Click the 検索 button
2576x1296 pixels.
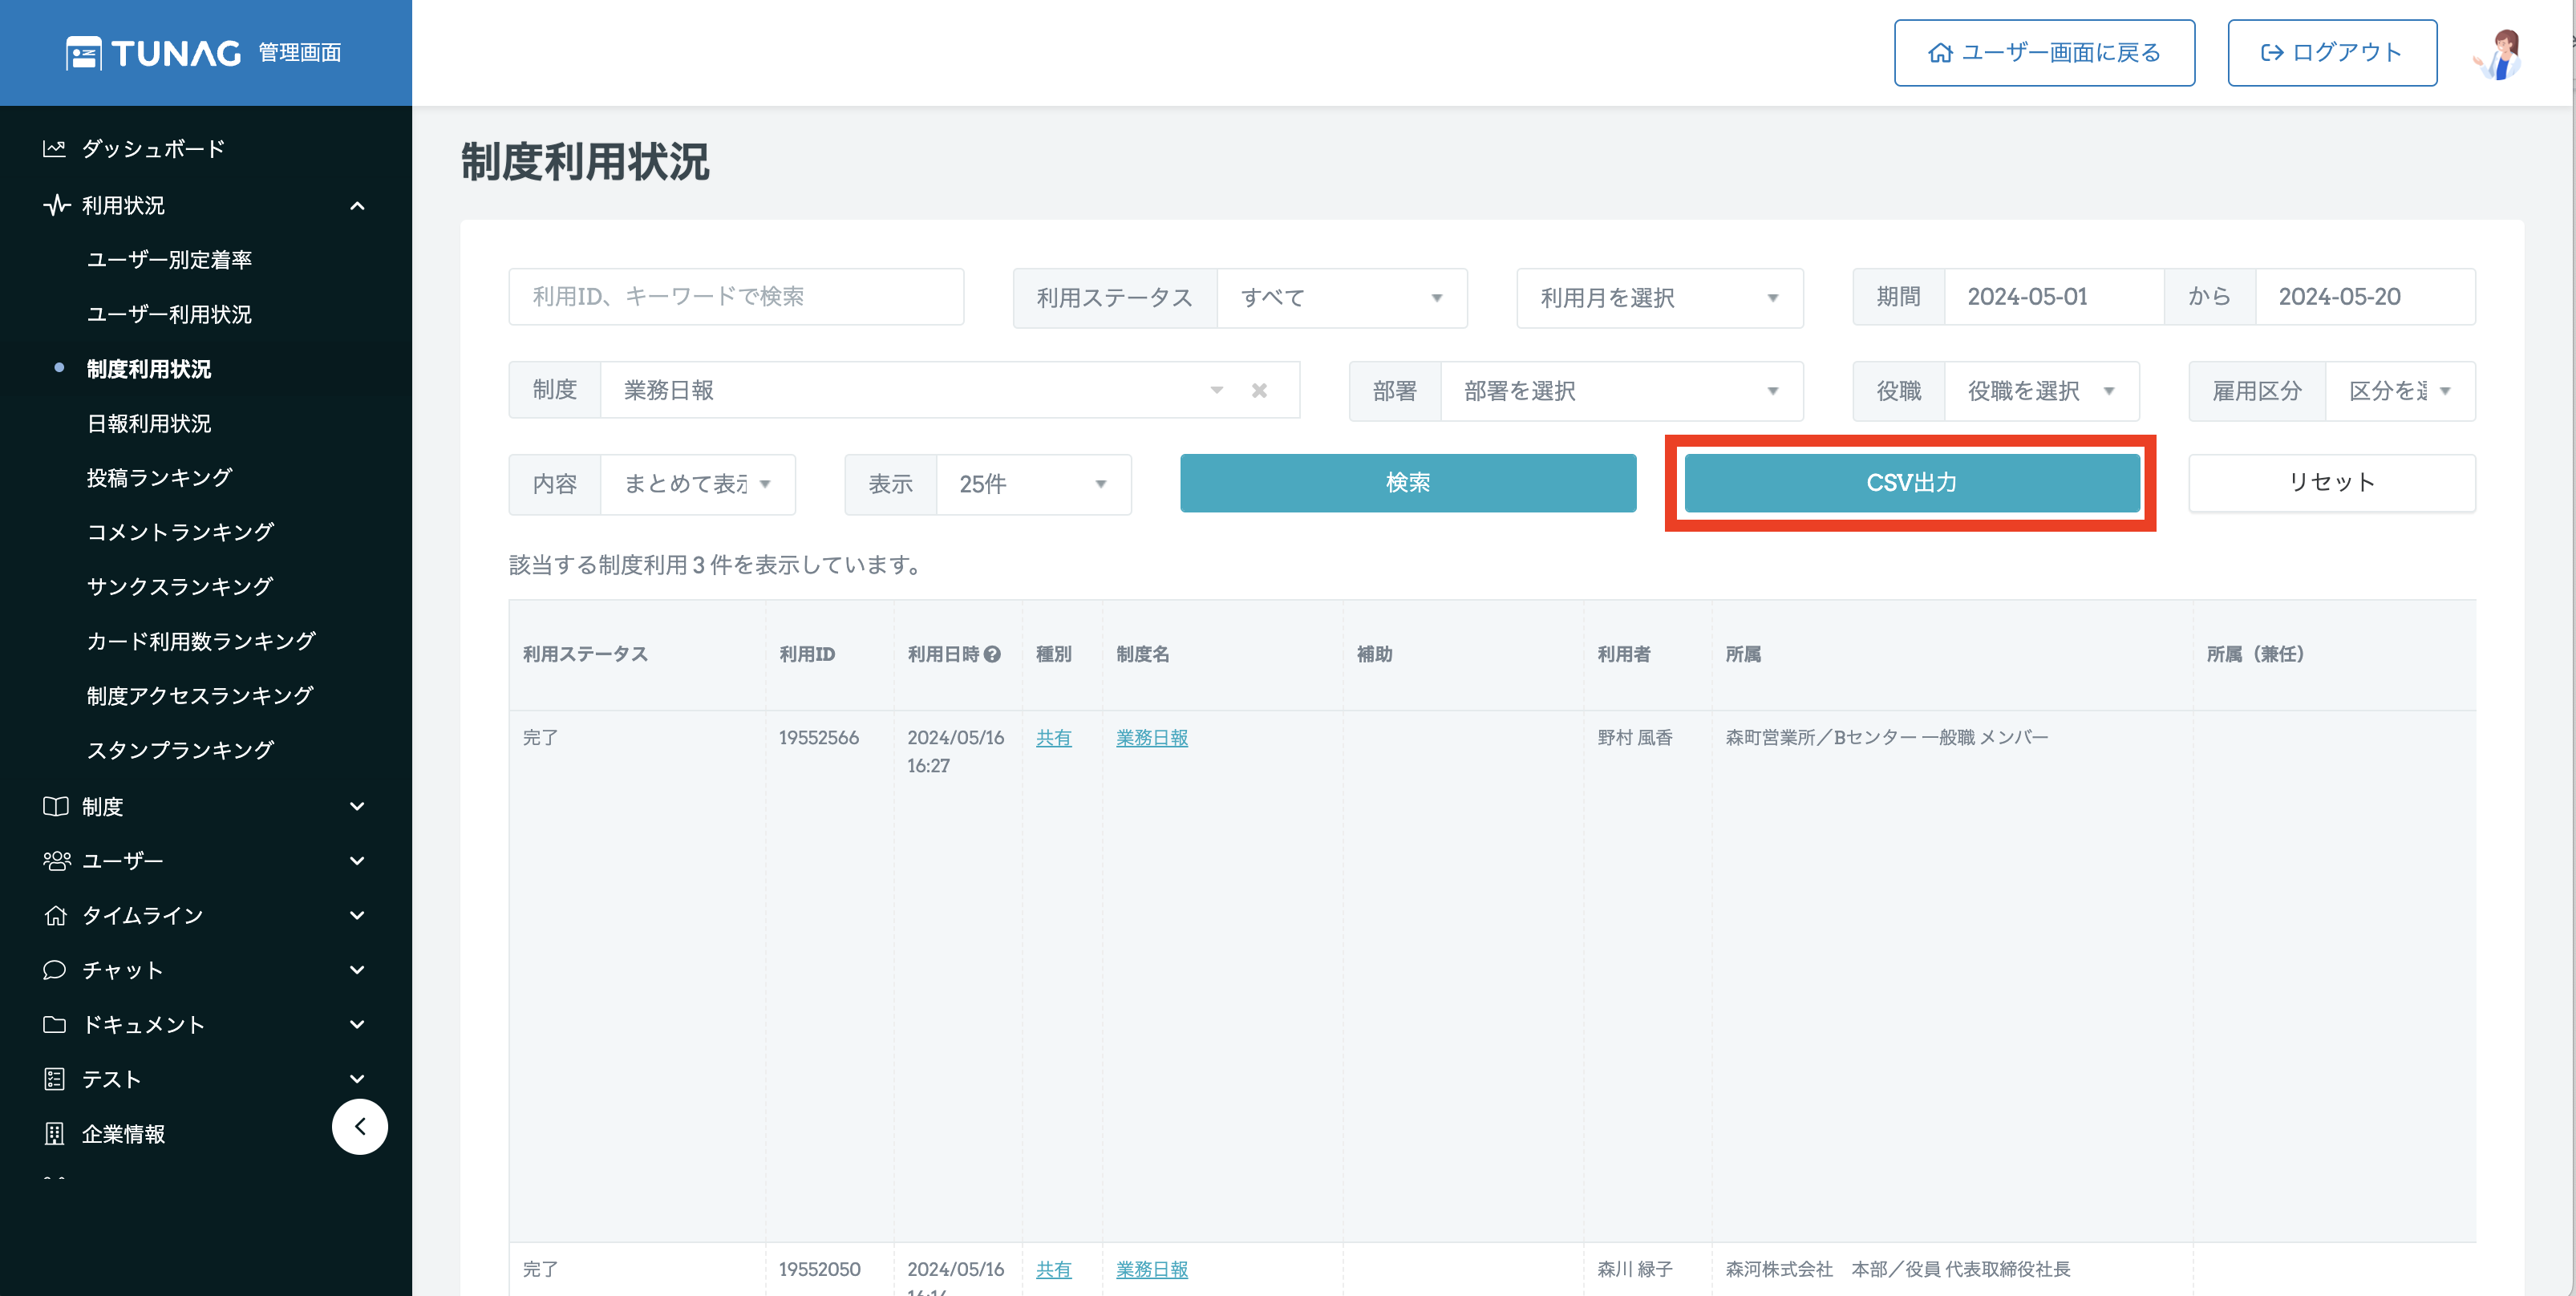[x=1408, y=483]
